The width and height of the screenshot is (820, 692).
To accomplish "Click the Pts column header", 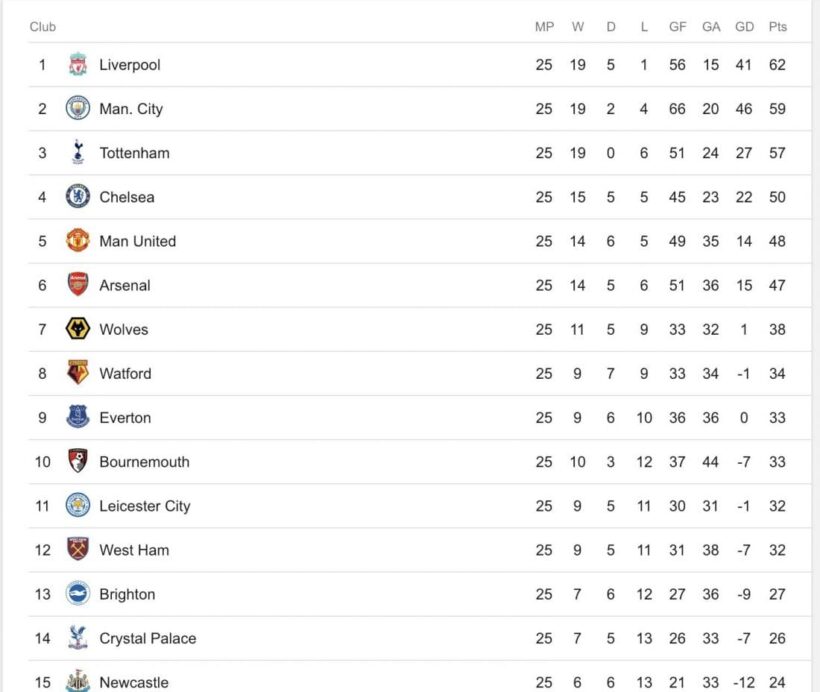I will (777, 27).
